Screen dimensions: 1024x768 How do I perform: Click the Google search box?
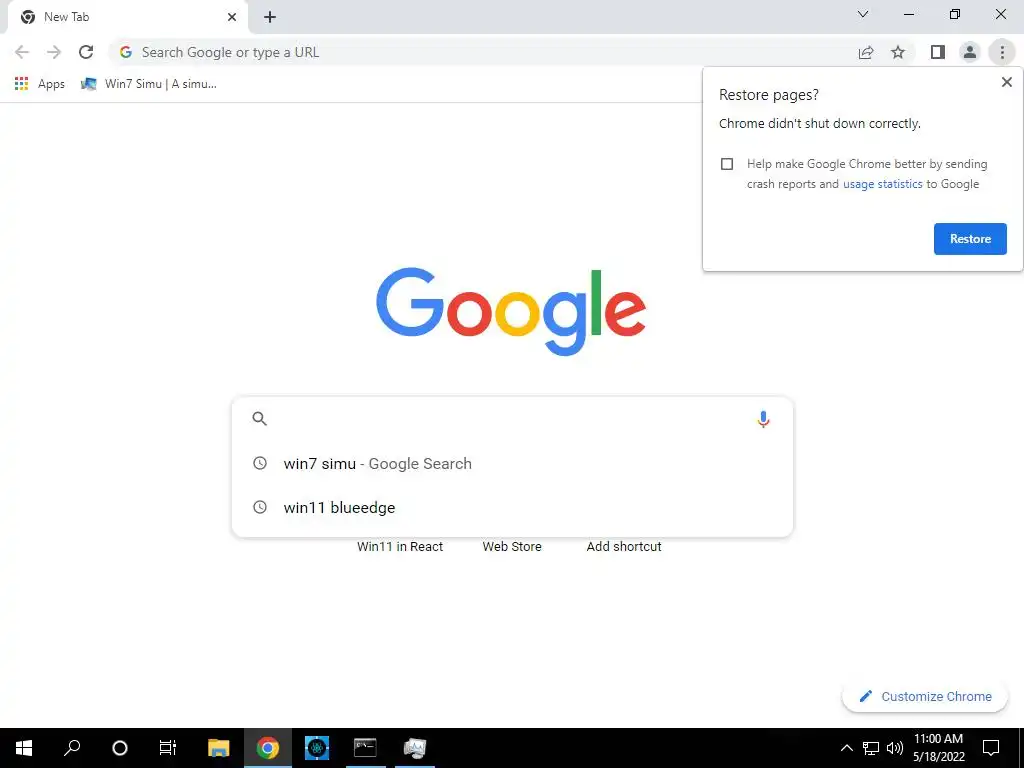coord(513,419)
